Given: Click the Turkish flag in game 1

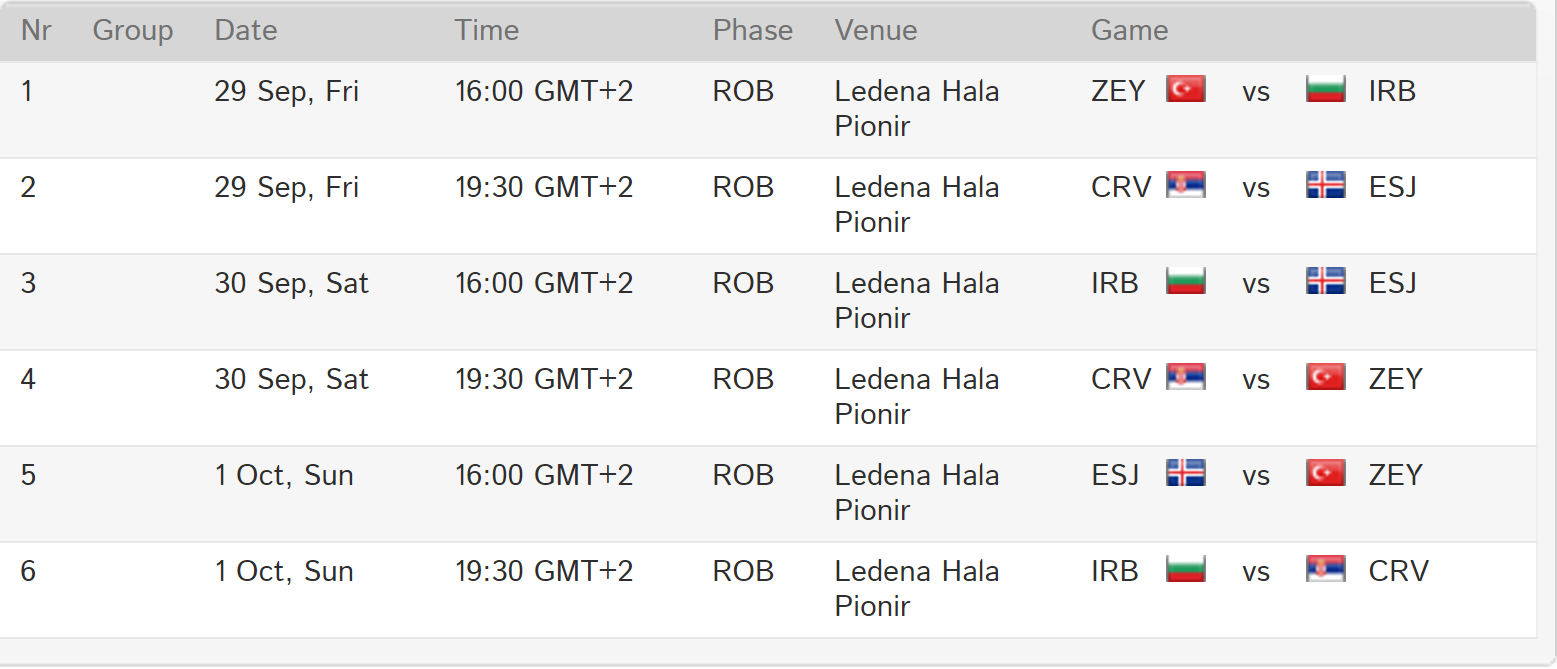Looking at the screenshot, I should click(1186, 89).
